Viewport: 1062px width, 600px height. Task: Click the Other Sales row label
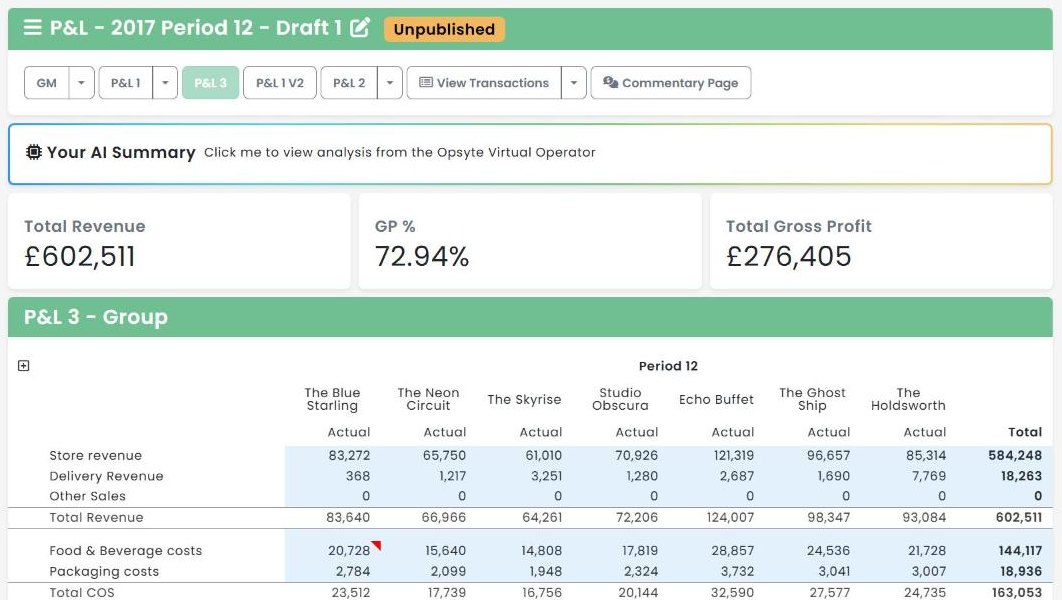click(87, 496)
